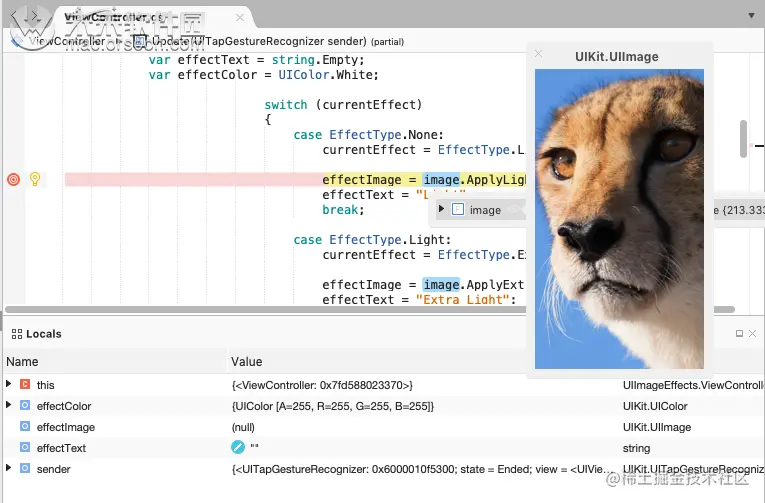Toggle the breakpoint on the effectImage line

point(14,180)
